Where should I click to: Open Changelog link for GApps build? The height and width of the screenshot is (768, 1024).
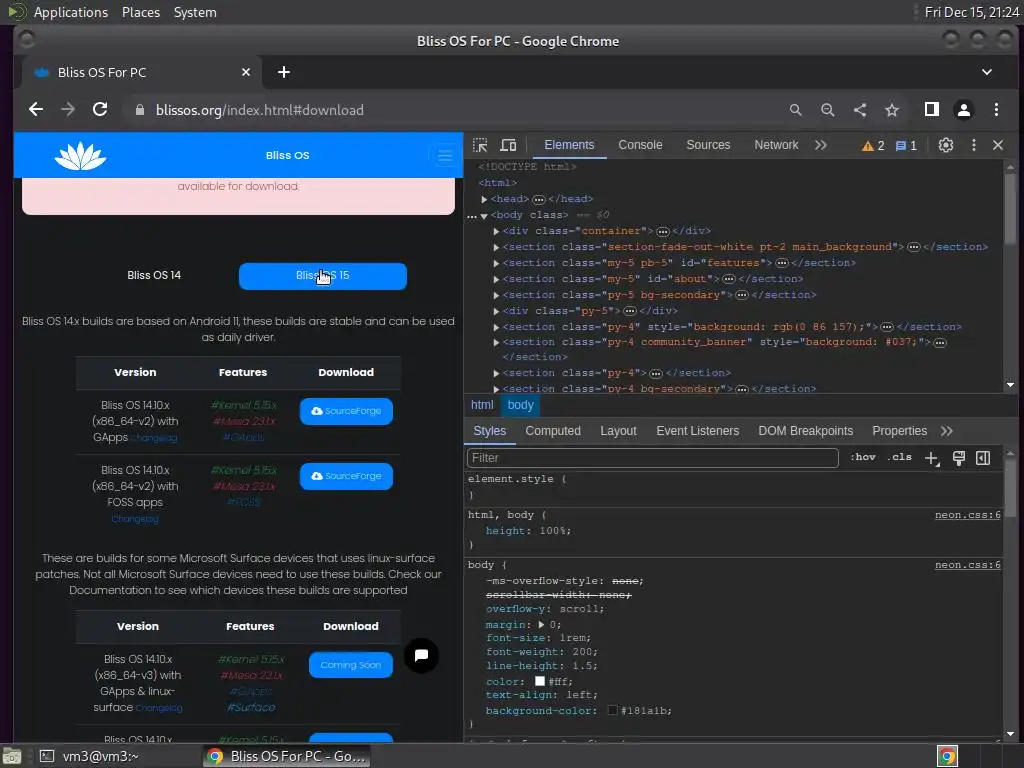[154, 438]
